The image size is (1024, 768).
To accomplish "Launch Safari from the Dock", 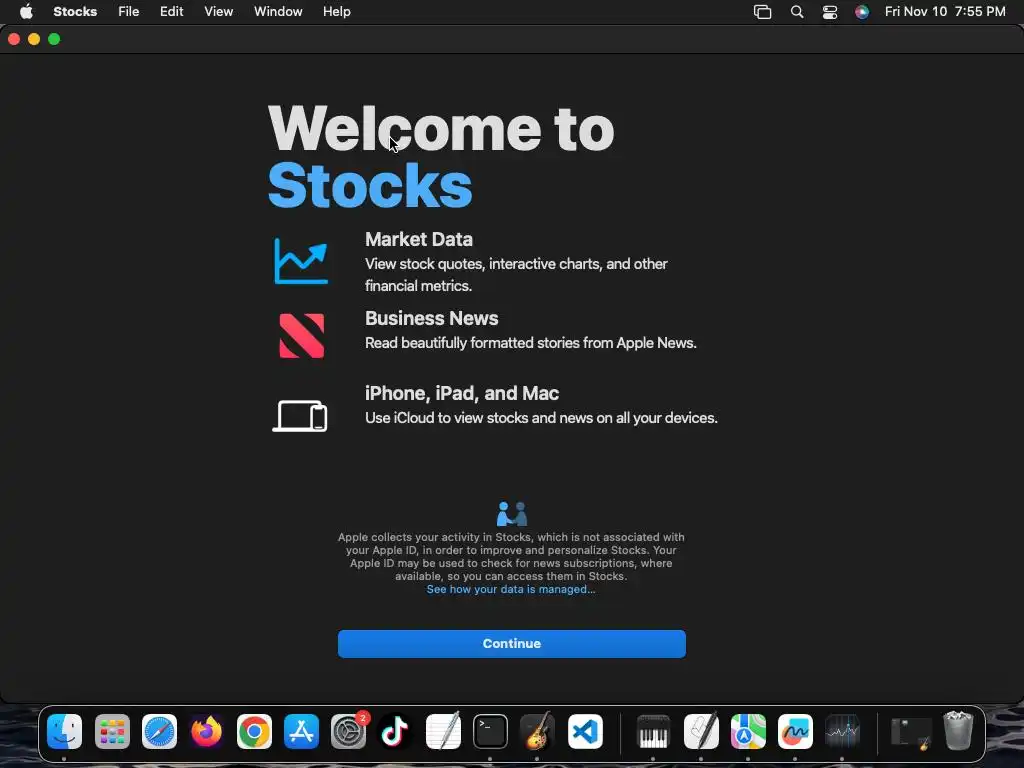I will pyautogui.click(x=159, y=731).
